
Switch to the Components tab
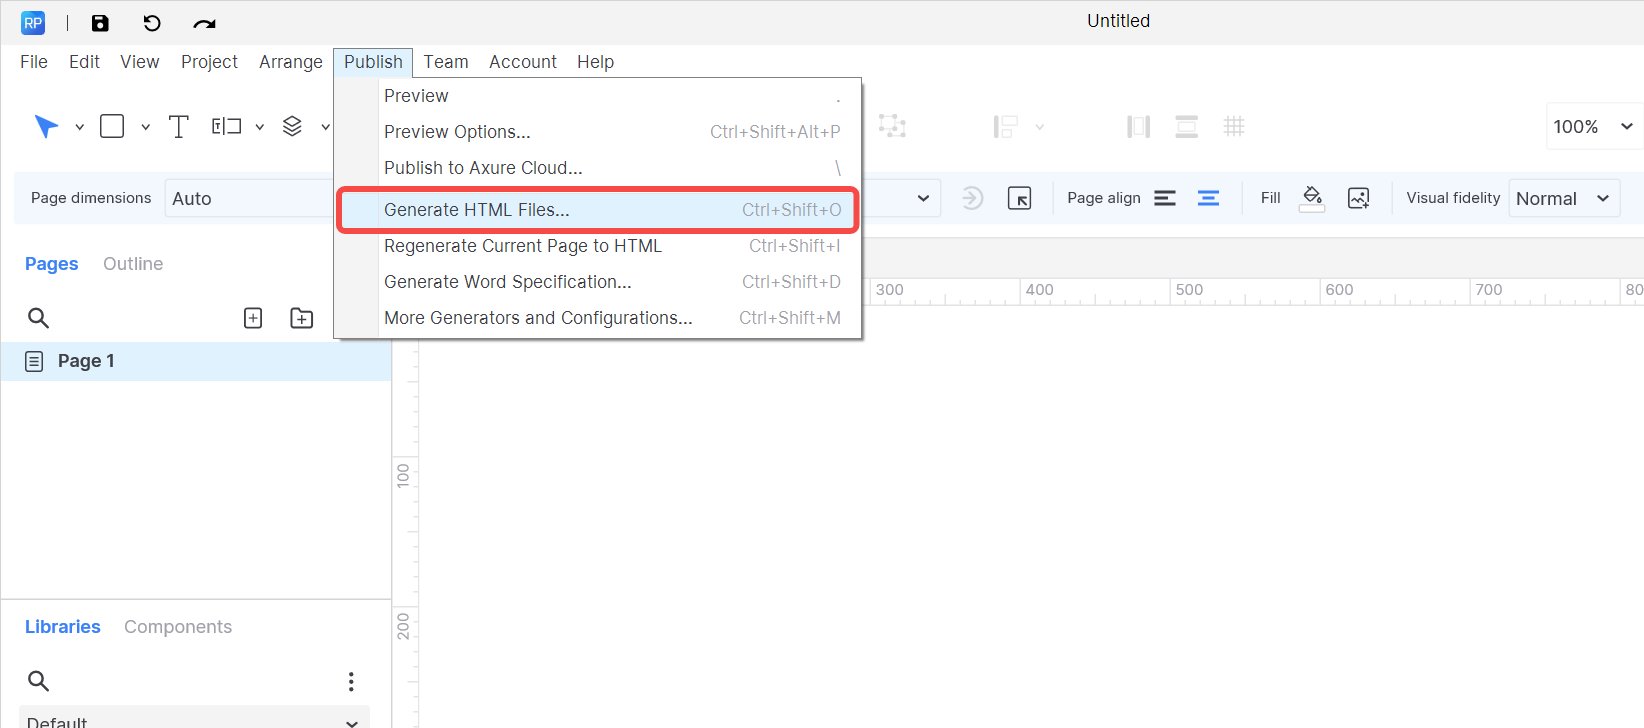178,627
